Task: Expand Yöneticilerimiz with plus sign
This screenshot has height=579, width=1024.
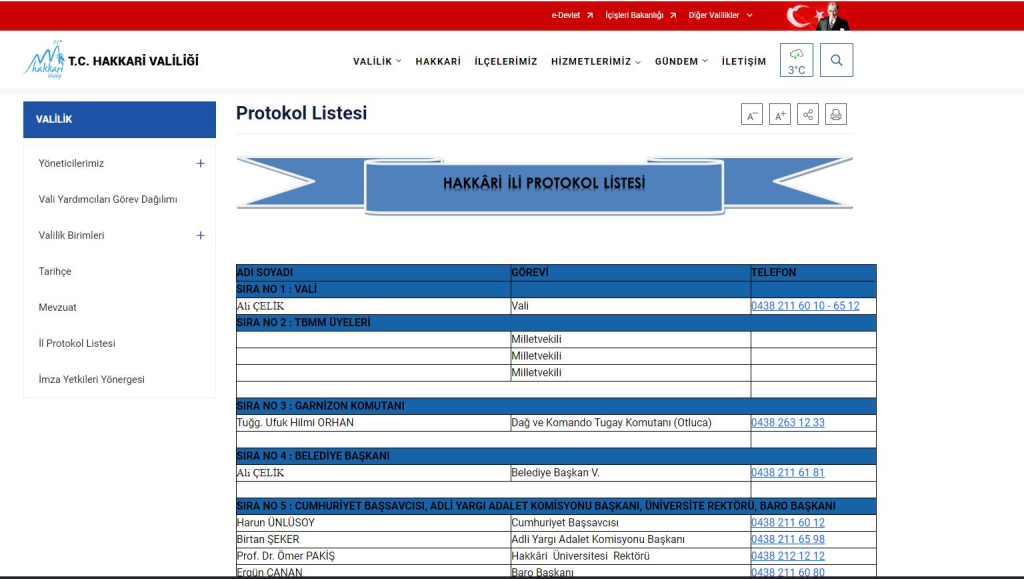Action: point(200,163)
